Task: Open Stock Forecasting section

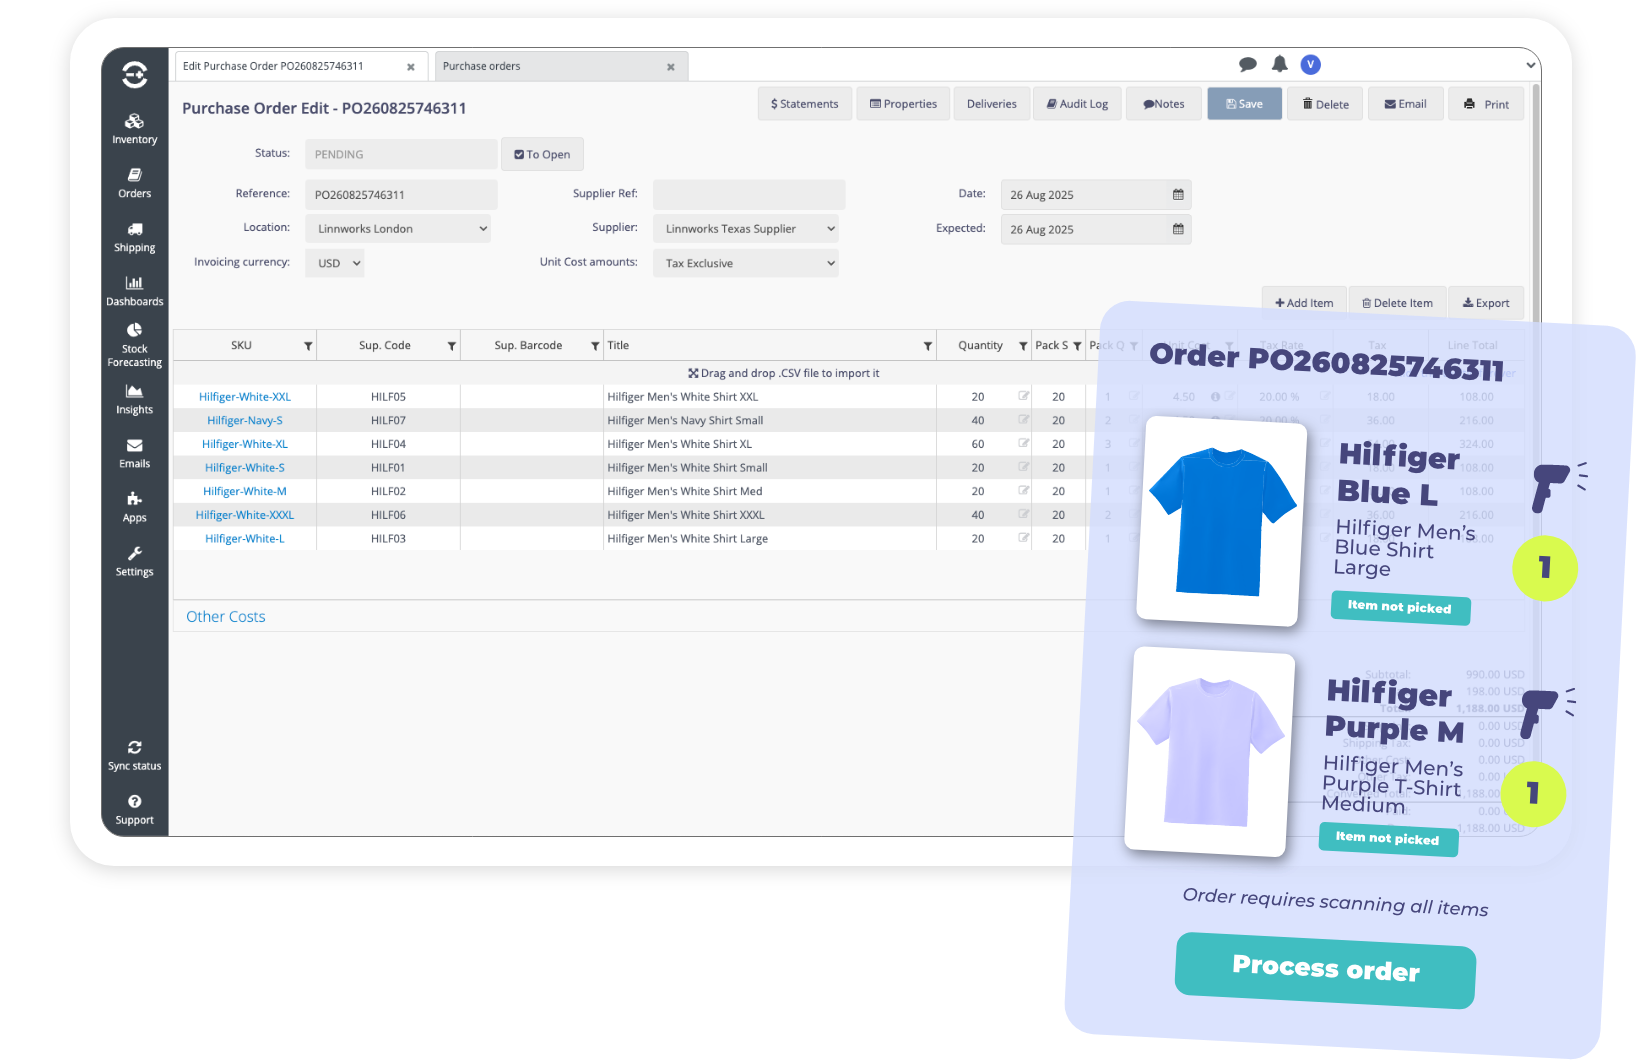Action: 134,345
